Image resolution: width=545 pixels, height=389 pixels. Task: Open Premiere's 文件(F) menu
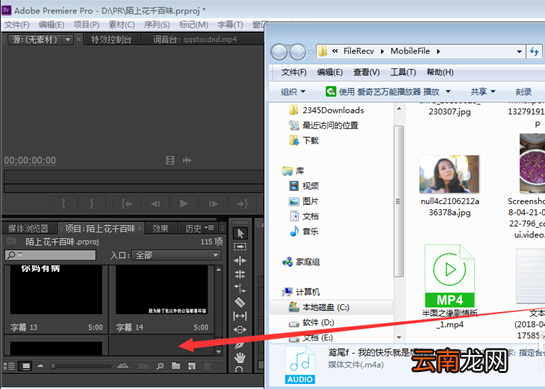[17, 25]
